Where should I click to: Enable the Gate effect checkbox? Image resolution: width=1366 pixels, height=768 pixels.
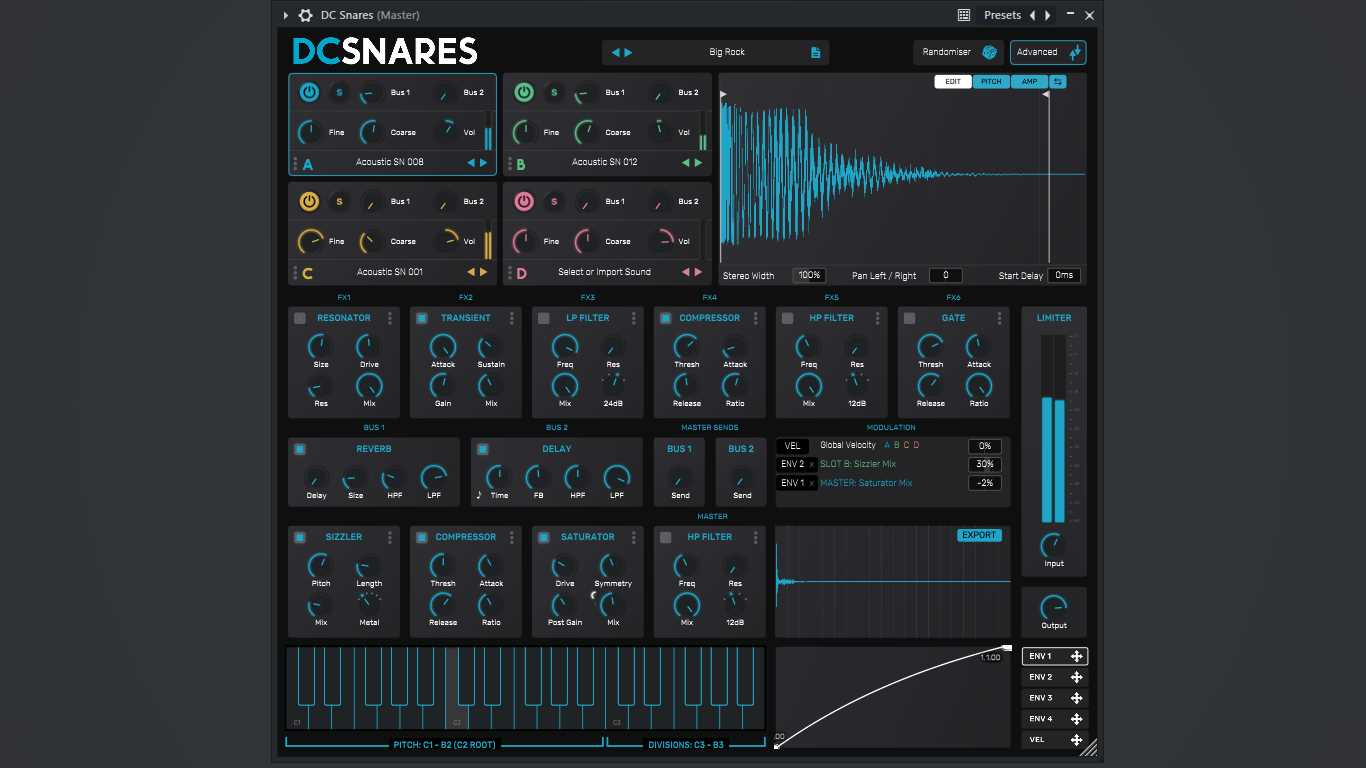[910, 318]
